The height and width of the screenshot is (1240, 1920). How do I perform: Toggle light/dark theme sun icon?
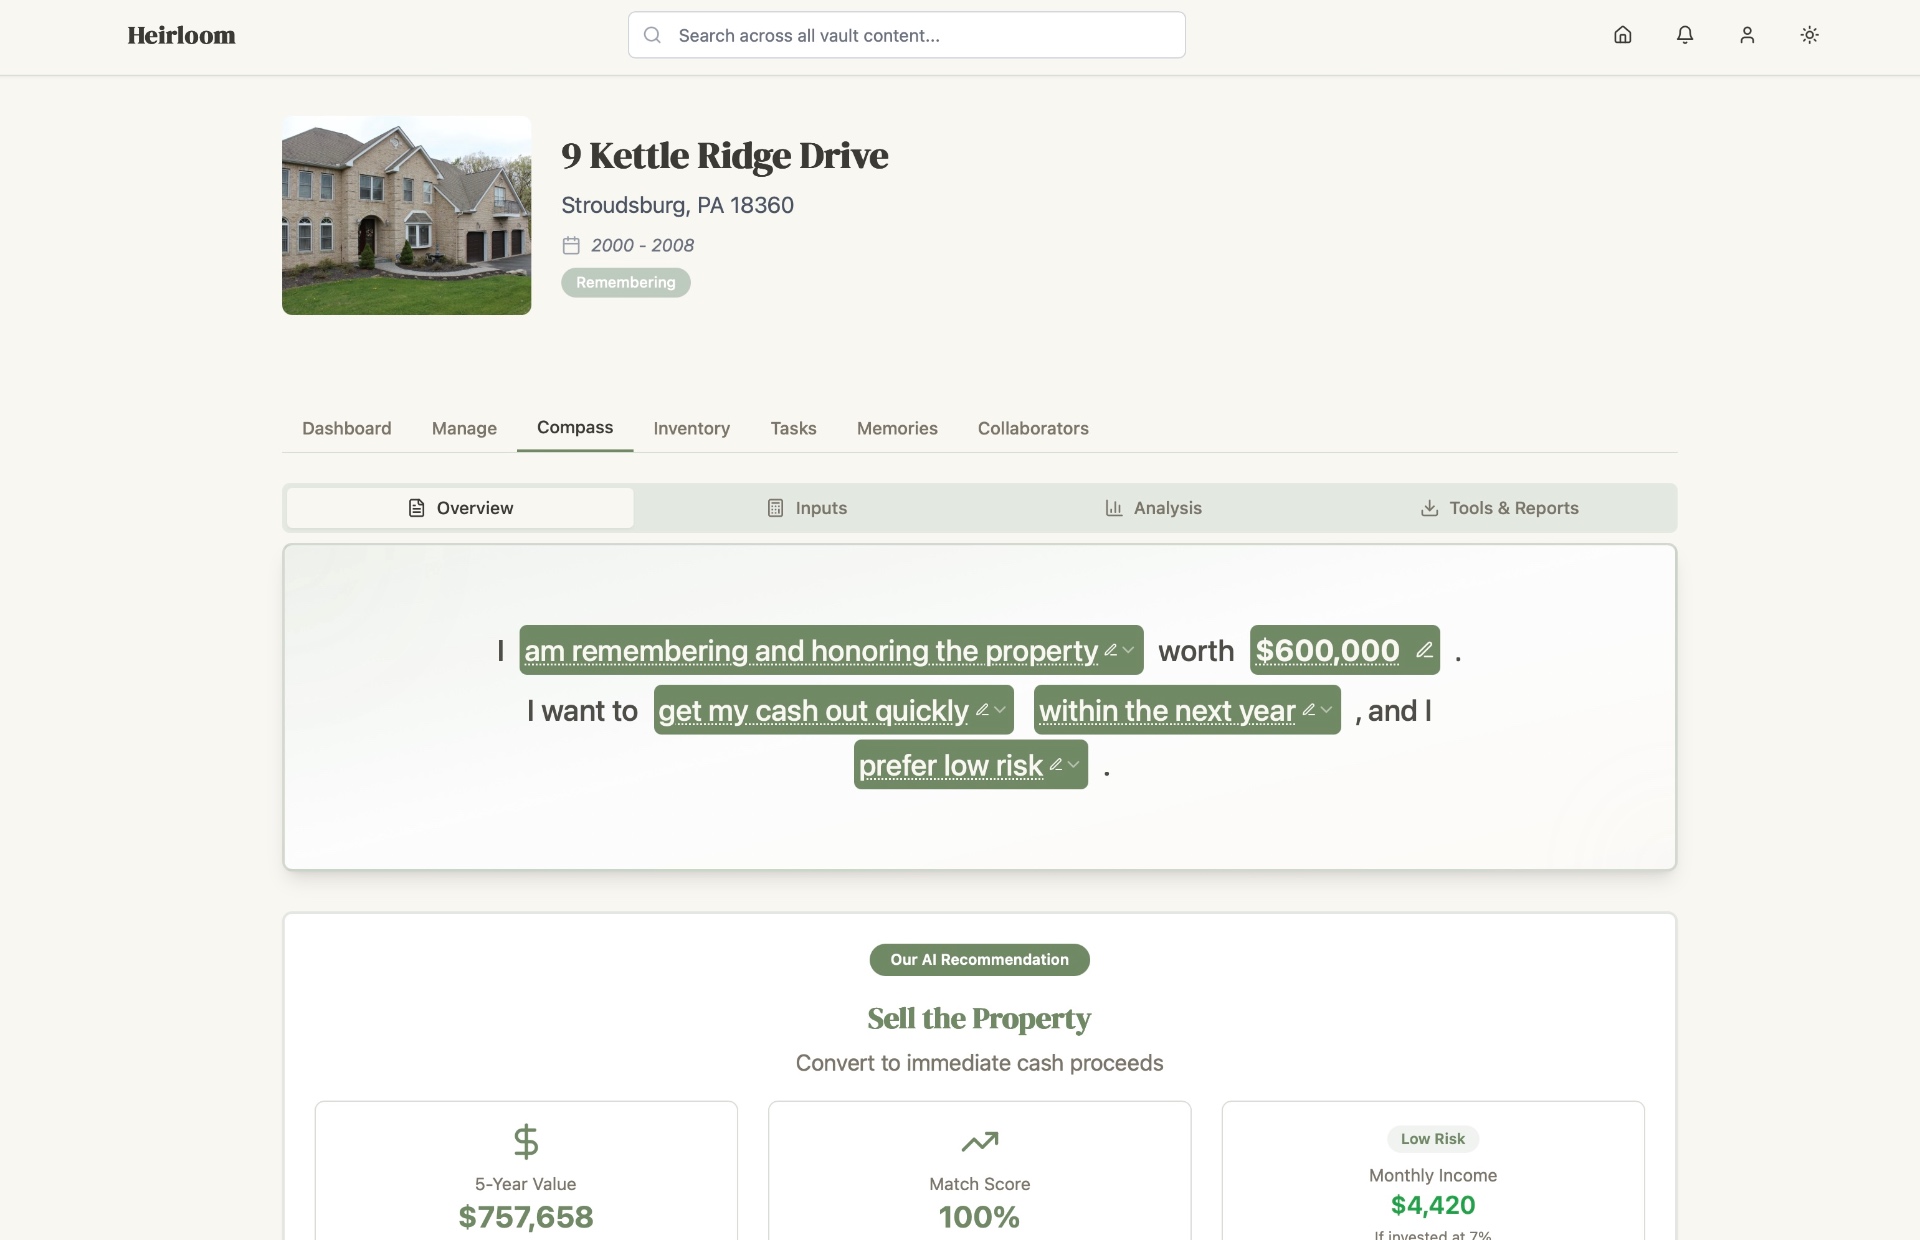1809,35
